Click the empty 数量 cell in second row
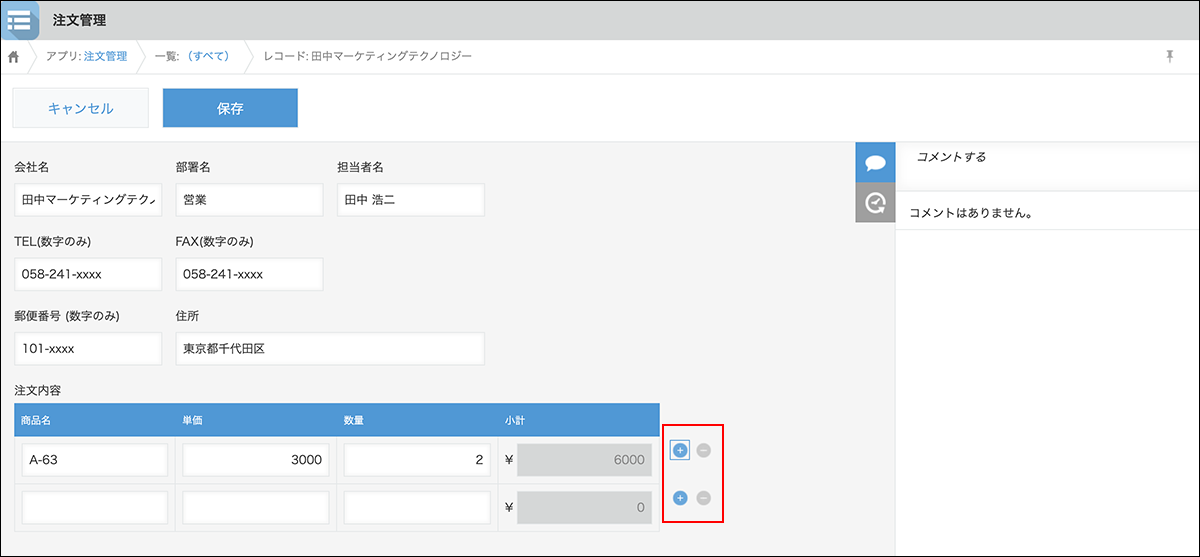This screenshot has width=1200, height=557. point(417,508)
